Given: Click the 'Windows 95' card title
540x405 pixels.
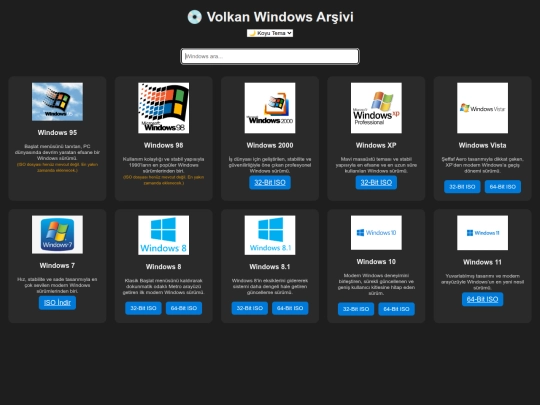Looking at the screenshot, I should coord(57,133).
